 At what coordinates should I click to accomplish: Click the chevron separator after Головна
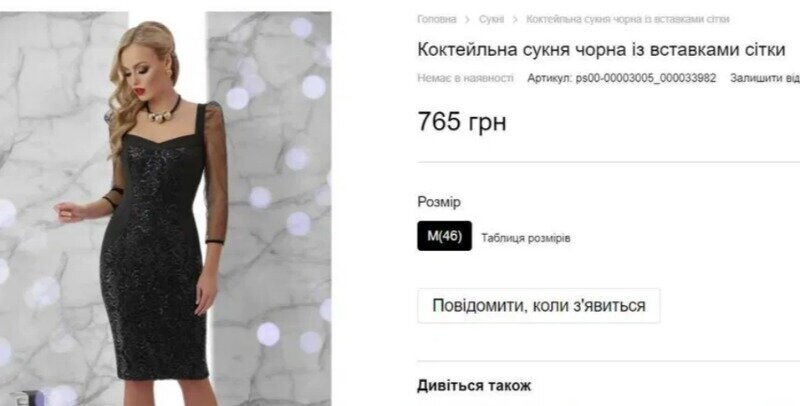(467, 20)
